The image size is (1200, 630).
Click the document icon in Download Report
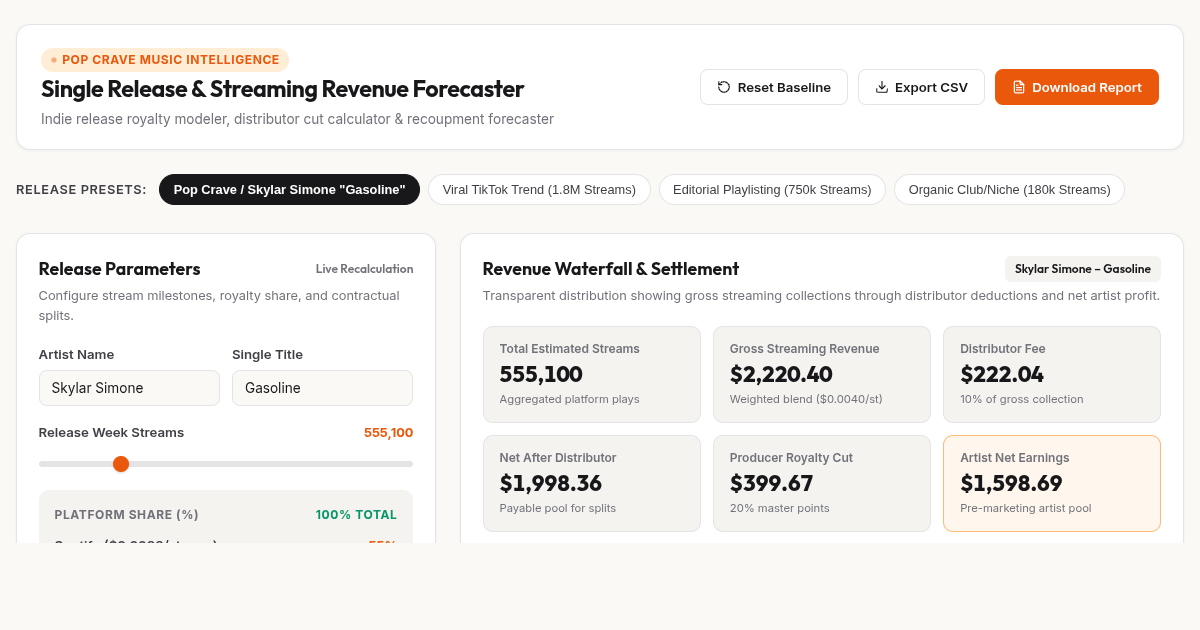pyautogui.click(x=1019, y=87)
